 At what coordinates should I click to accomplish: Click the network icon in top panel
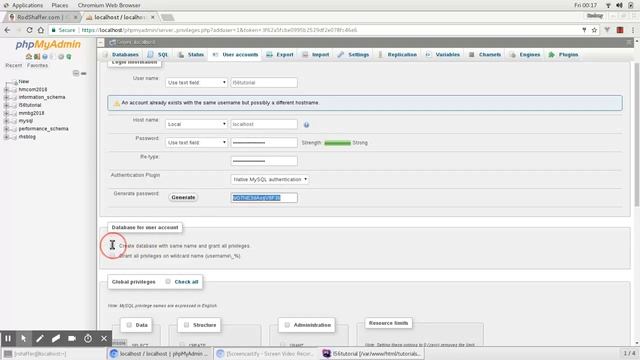(x=608, y=5)
